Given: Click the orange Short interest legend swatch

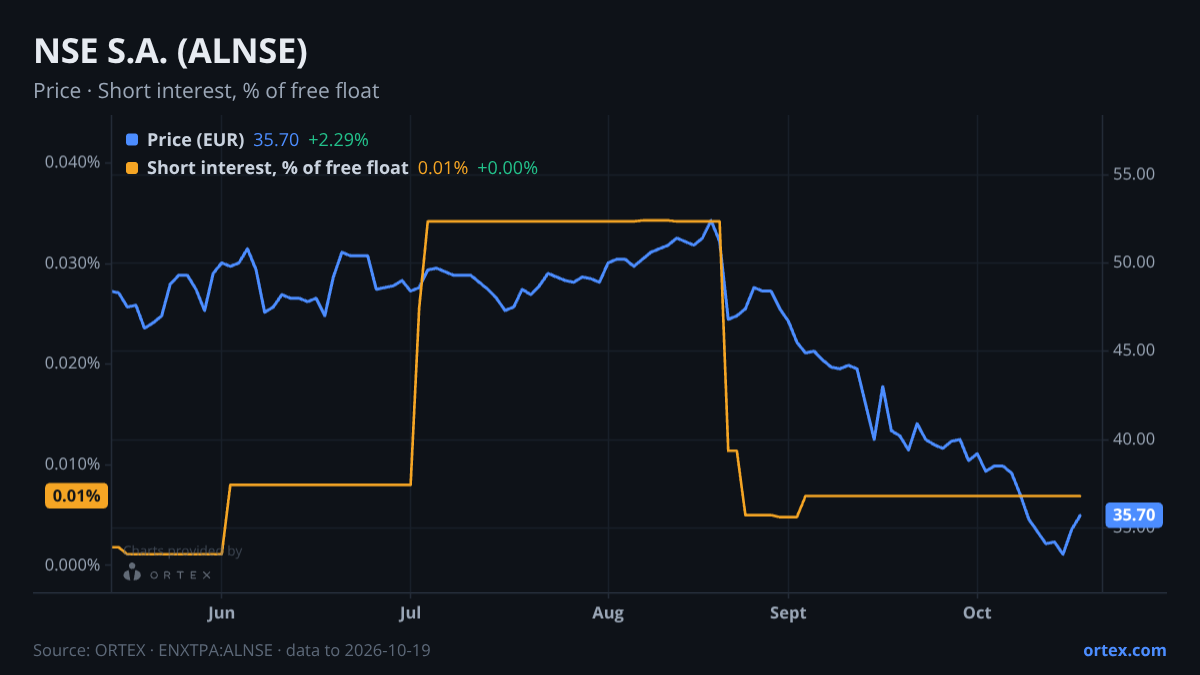Looking at the screenshot, I should click(x=132, y=168).
